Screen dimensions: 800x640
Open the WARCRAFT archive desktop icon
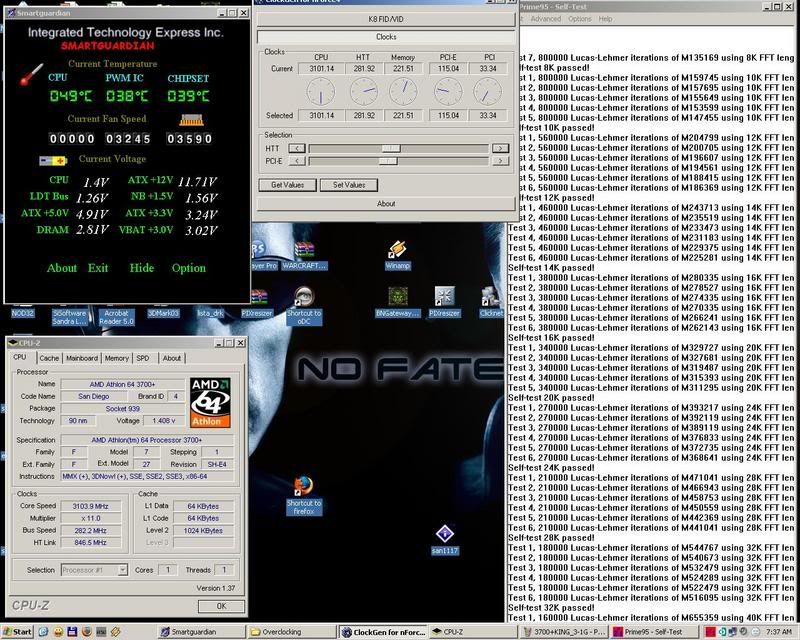304,255
